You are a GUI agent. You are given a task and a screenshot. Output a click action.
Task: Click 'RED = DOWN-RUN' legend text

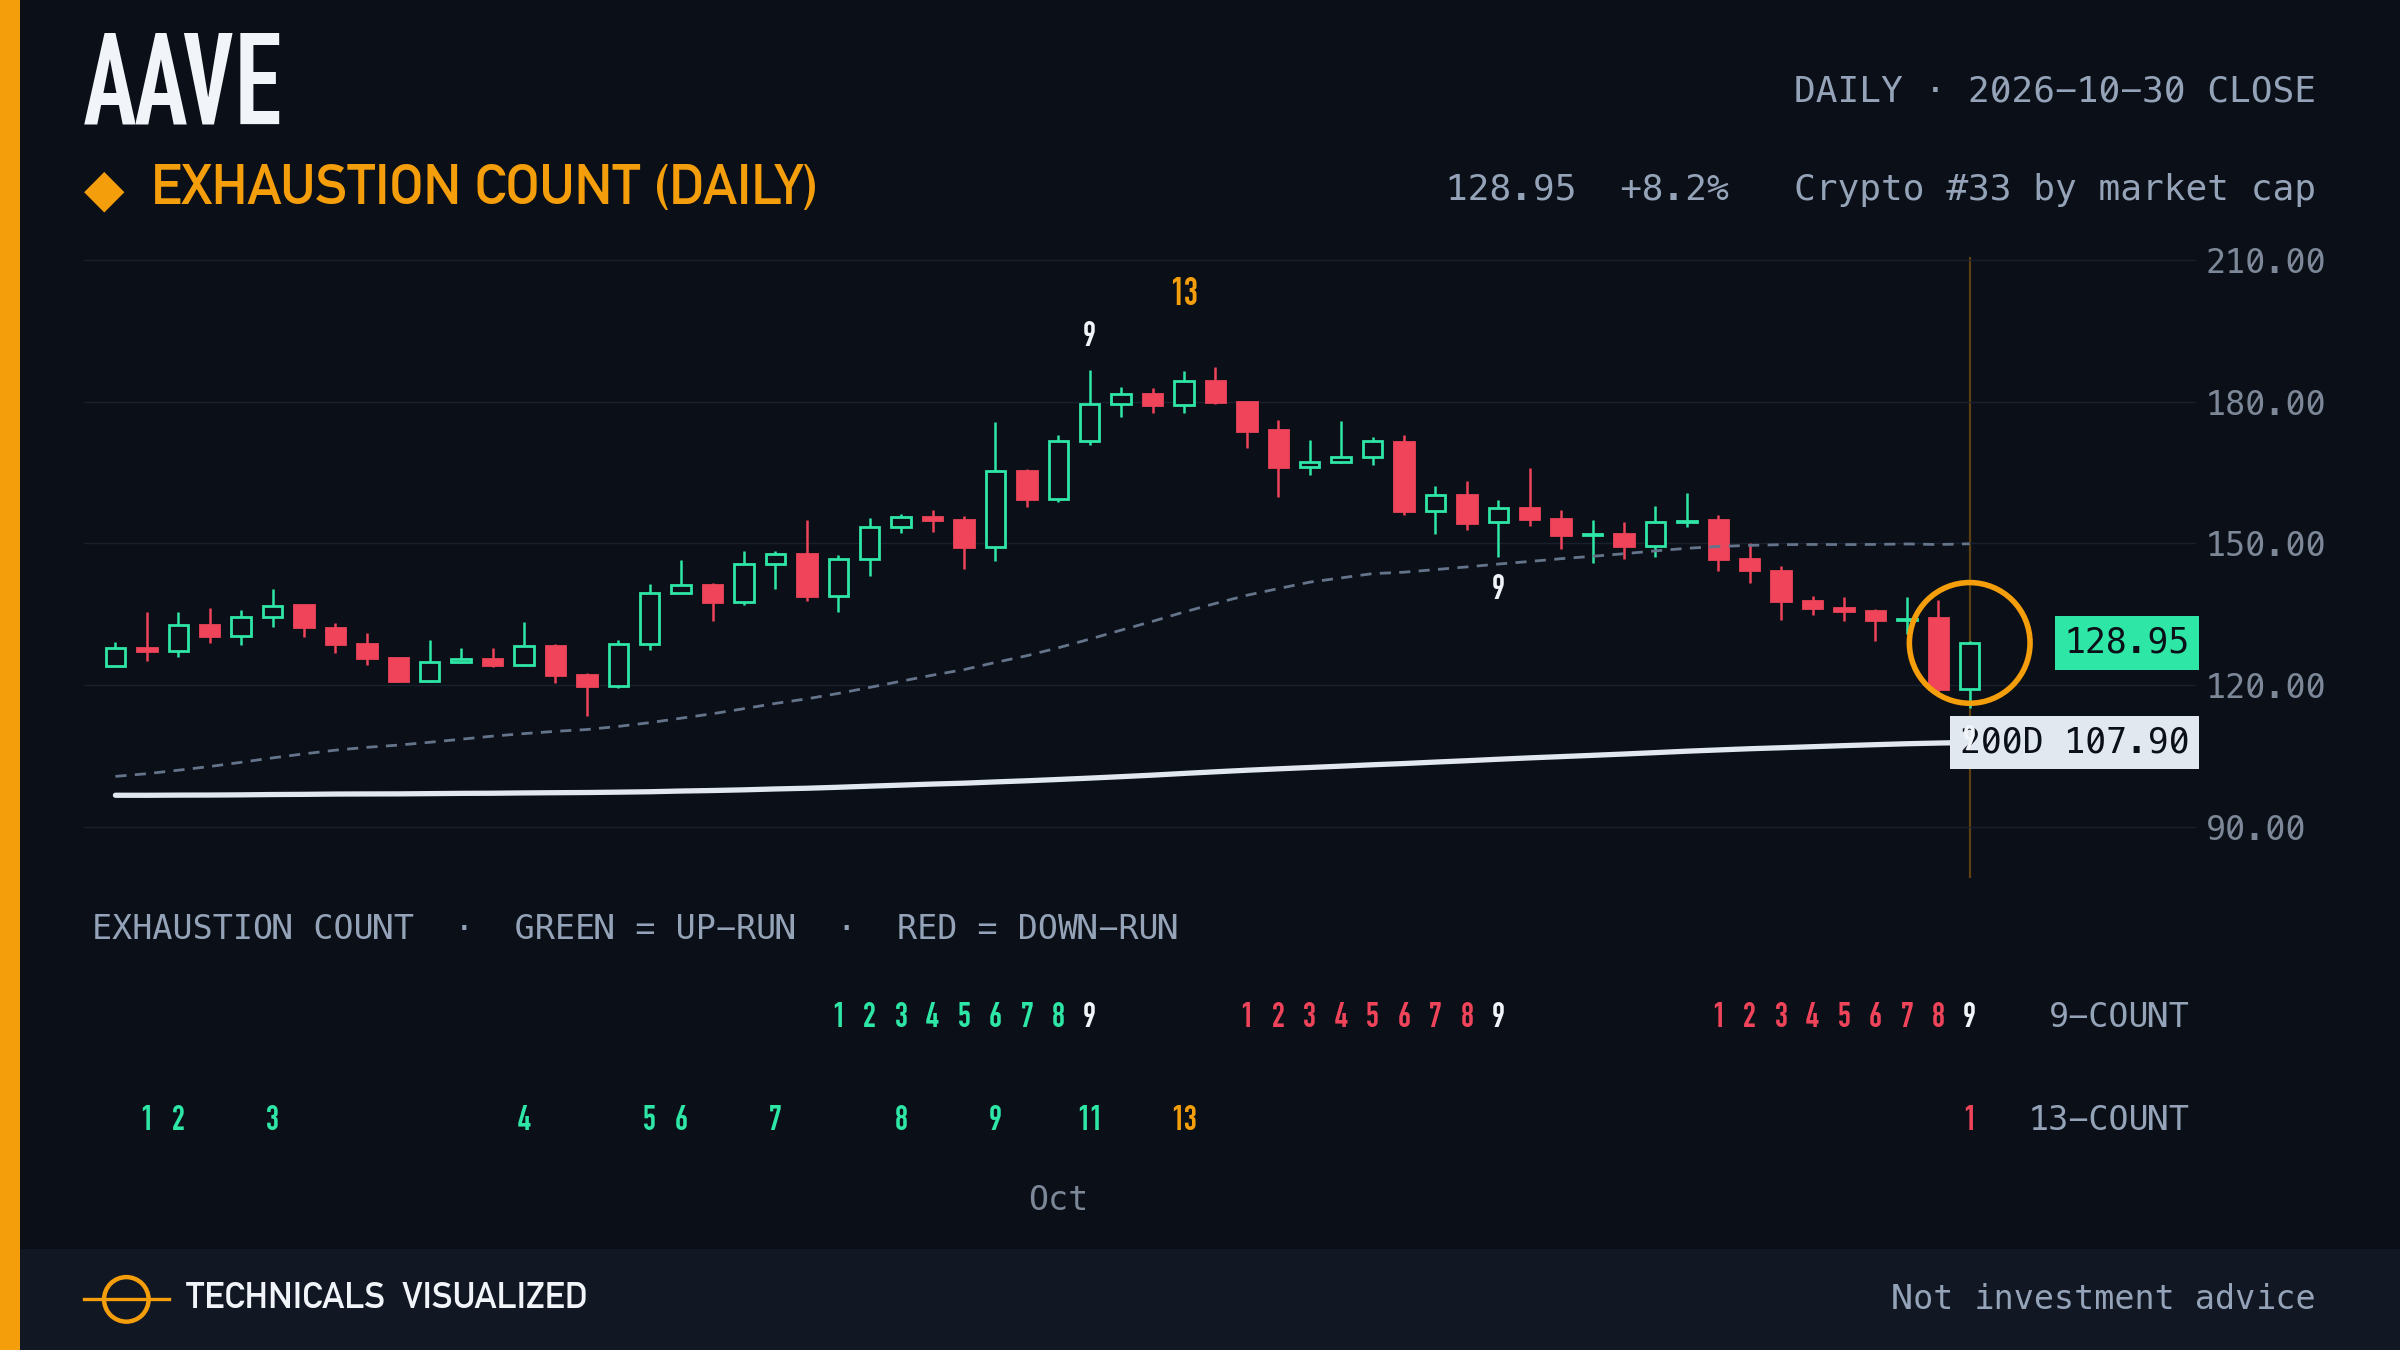(x=1037, y=928)
